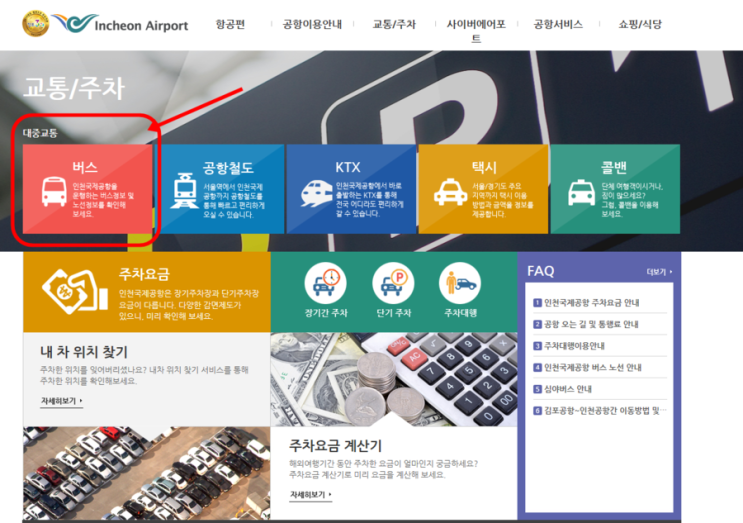Open the 주차요금 heading
This screenshot has width=743, height=523.
pyautogui.click(x=144, y=274)
